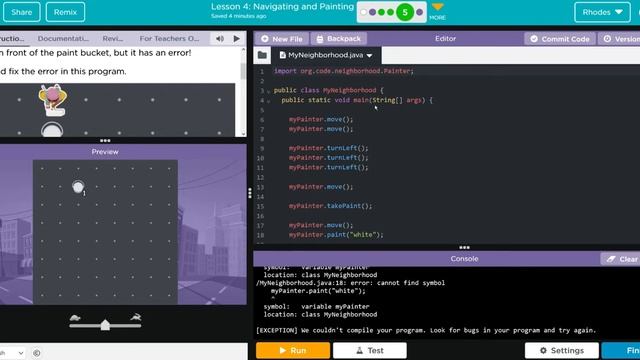Click myPainter.turnLeft() on line 9
The height and width of the screenshot is (360, 640).
click(329, 148)
